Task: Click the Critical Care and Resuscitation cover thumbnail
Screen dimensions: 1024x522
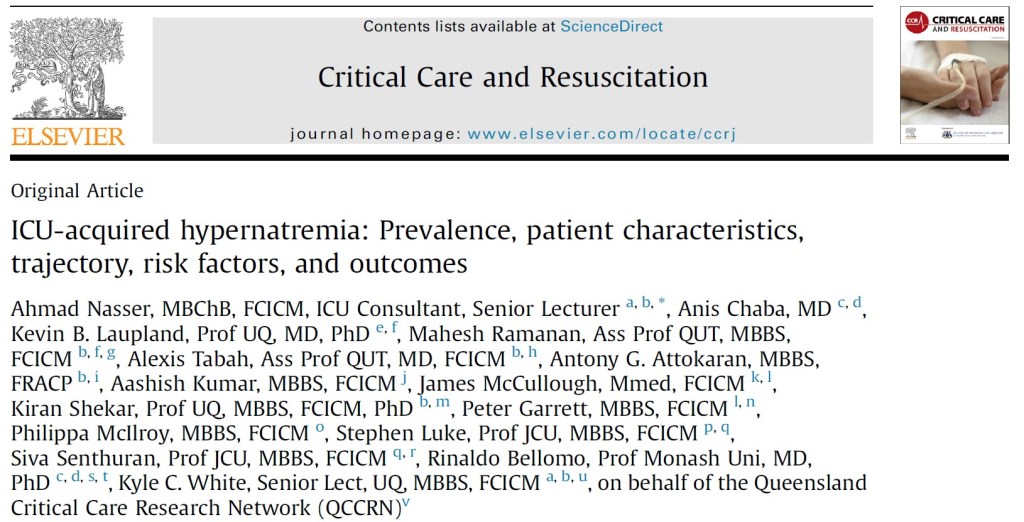Action: pos(953,75)
